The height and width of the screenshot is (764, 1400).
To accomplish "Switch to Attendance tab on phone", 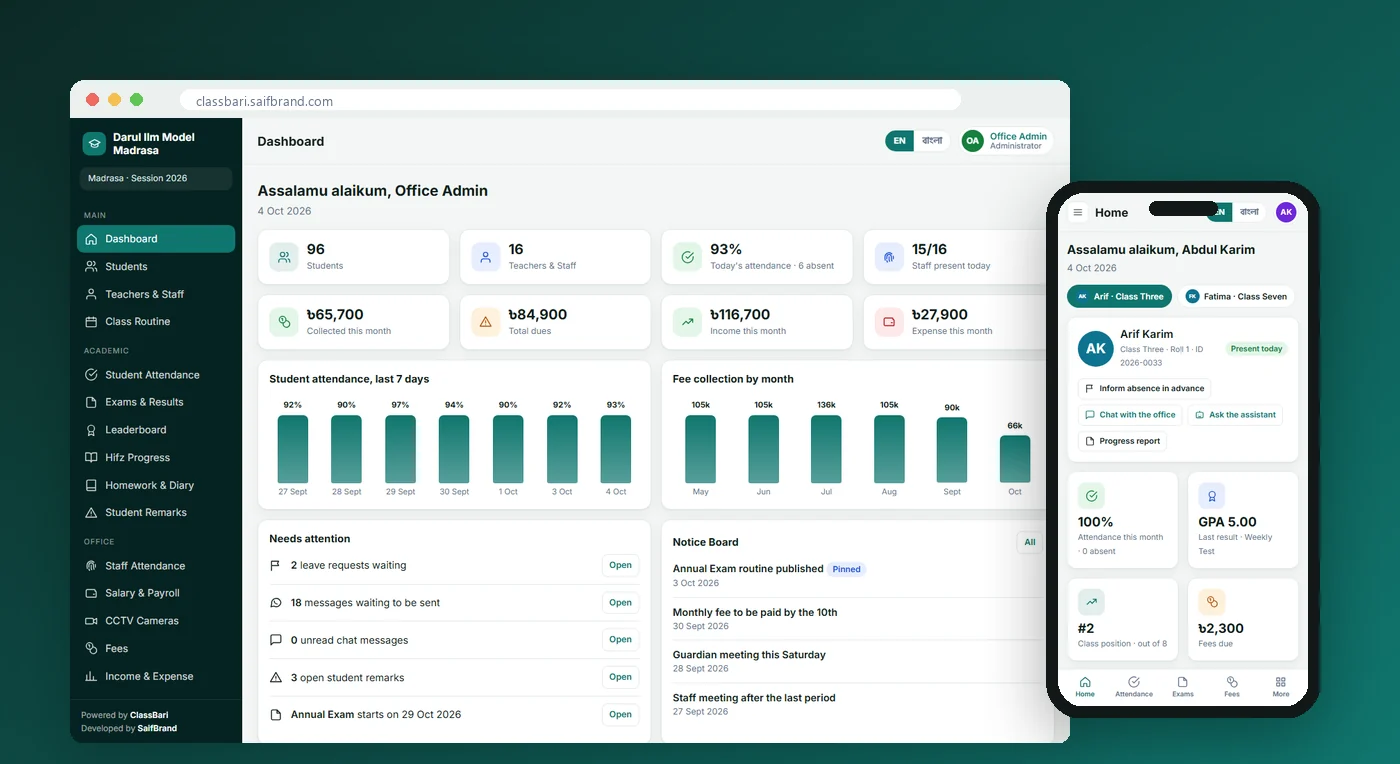I will 1134,687.
